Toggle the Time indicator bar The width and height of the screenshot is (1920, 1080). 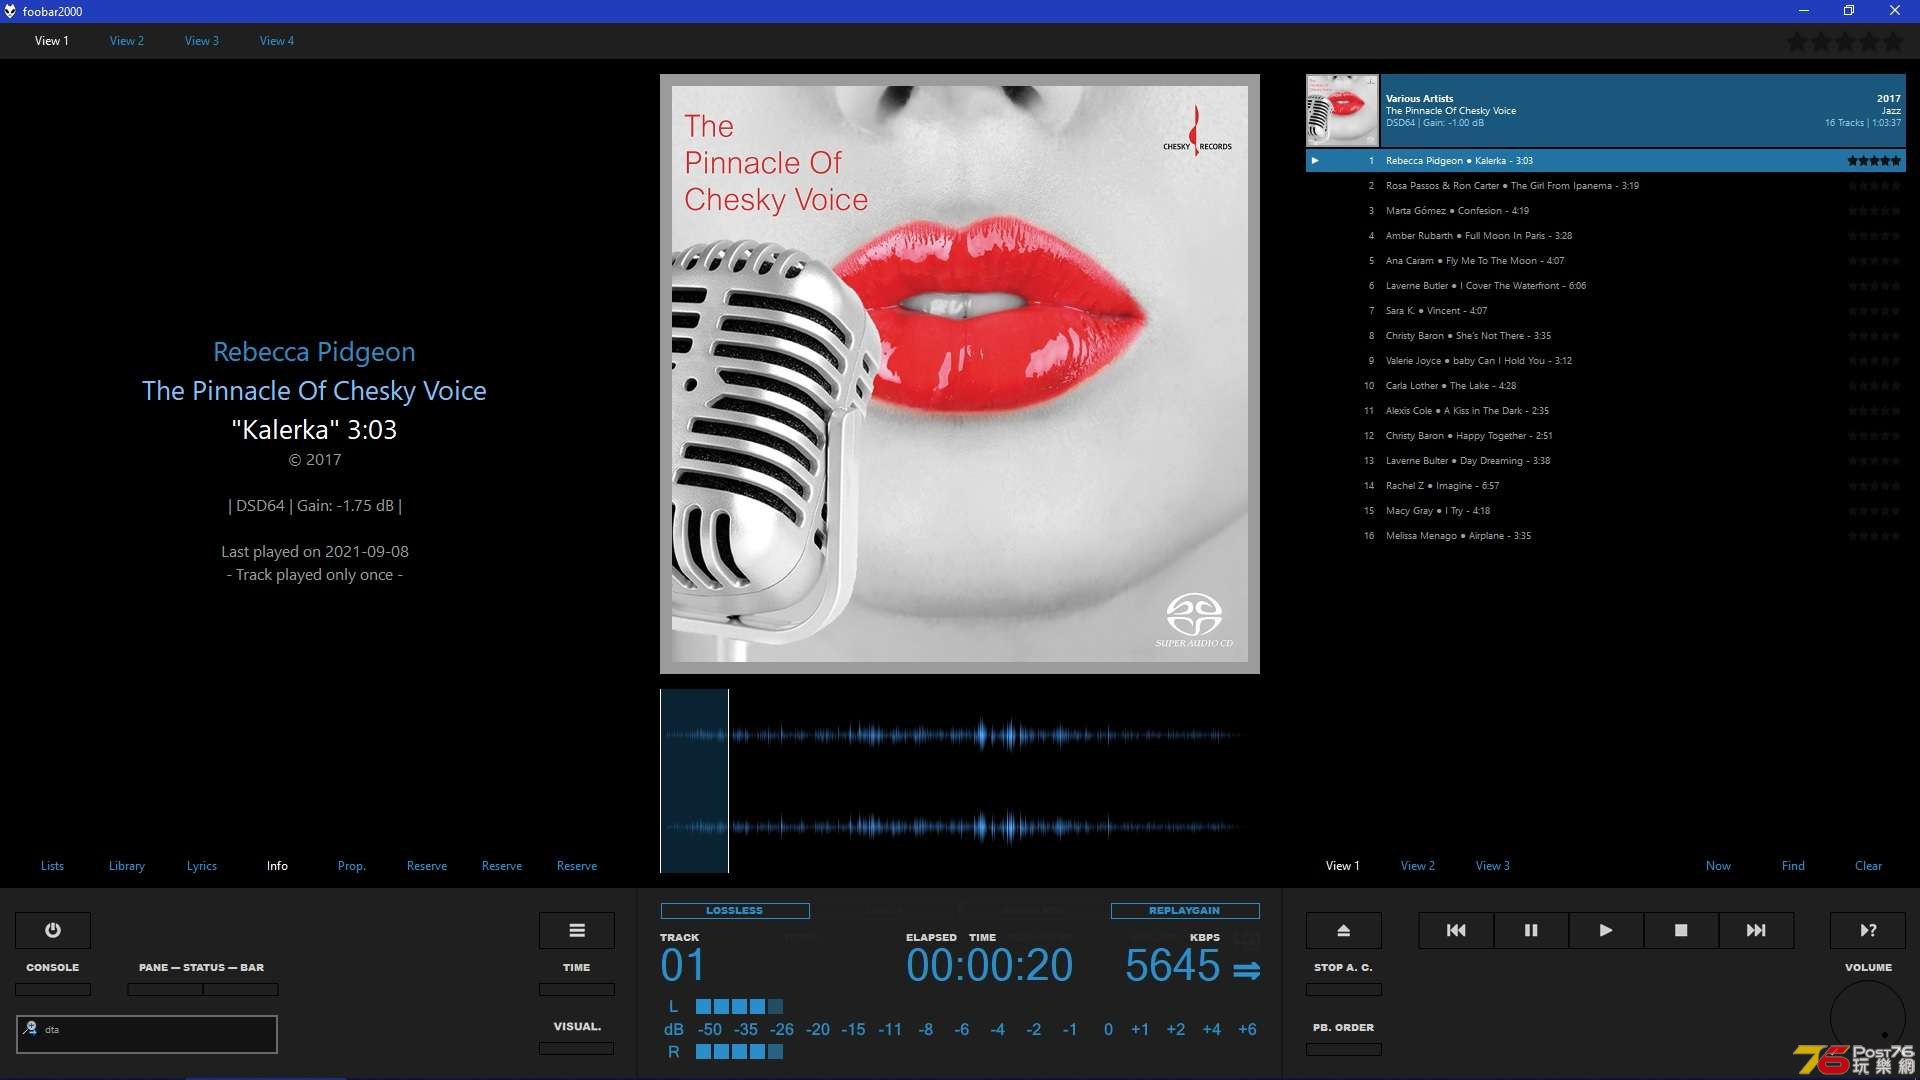click(577, 989)
